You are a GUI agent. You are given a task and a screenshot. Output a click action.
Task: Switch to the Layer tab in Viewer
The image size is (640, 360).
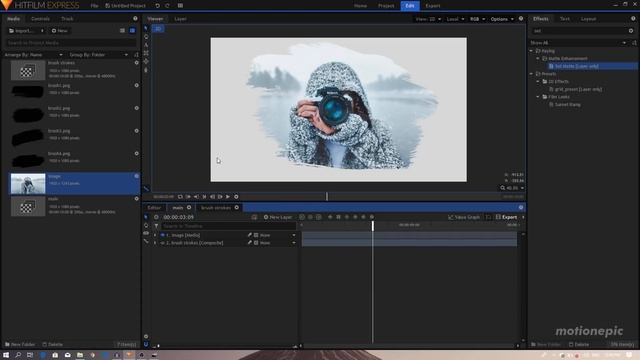pos(180,19)
